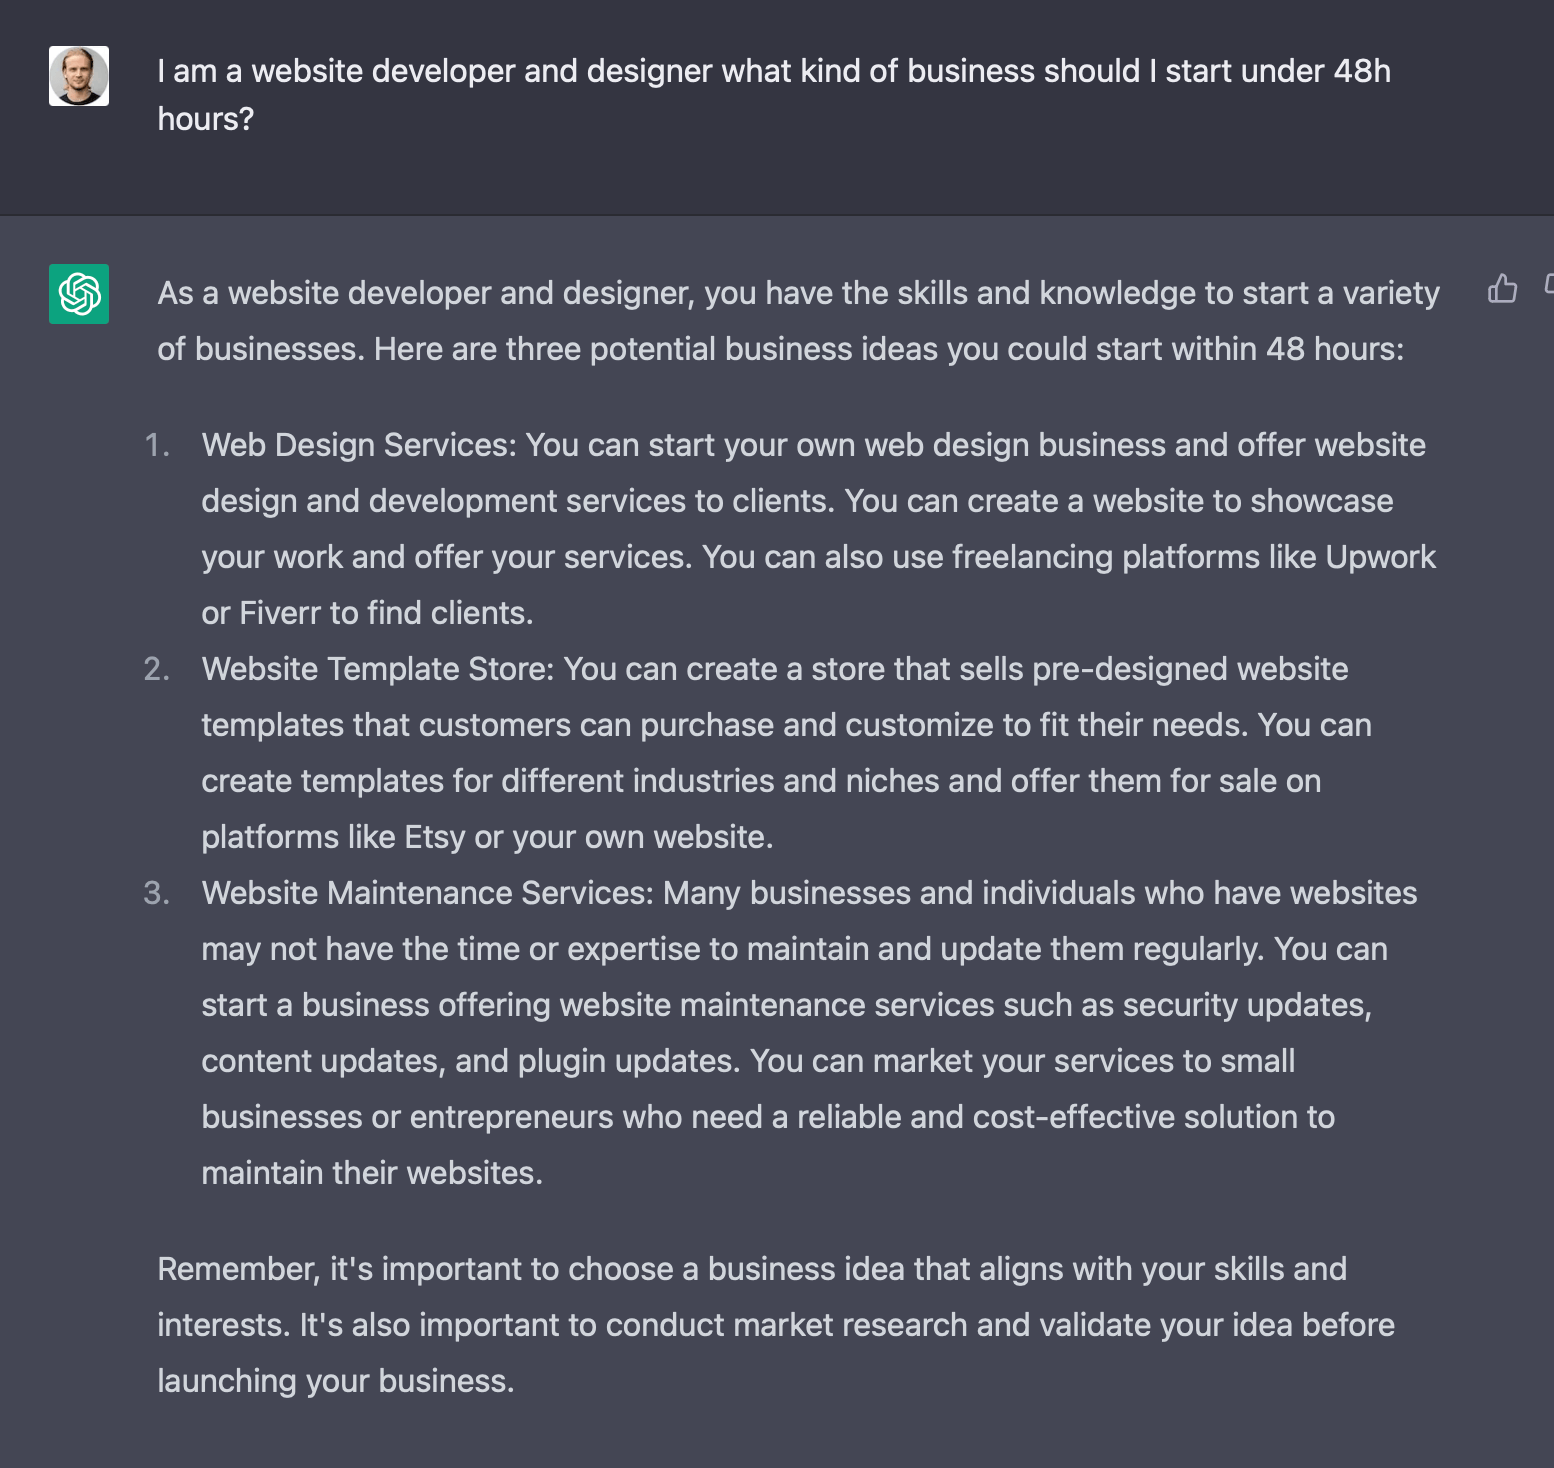The image size is (1554, 1468).
Task: Click the list number 1 marker
Action: (157, 445)
